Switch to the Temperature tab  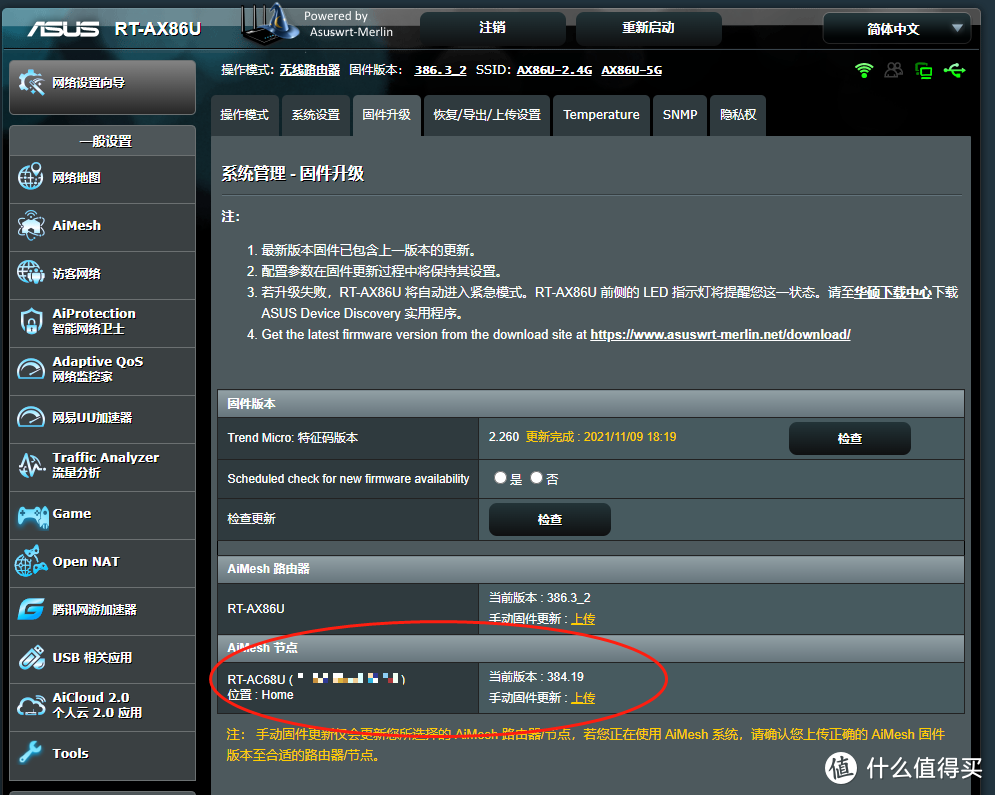601,115
